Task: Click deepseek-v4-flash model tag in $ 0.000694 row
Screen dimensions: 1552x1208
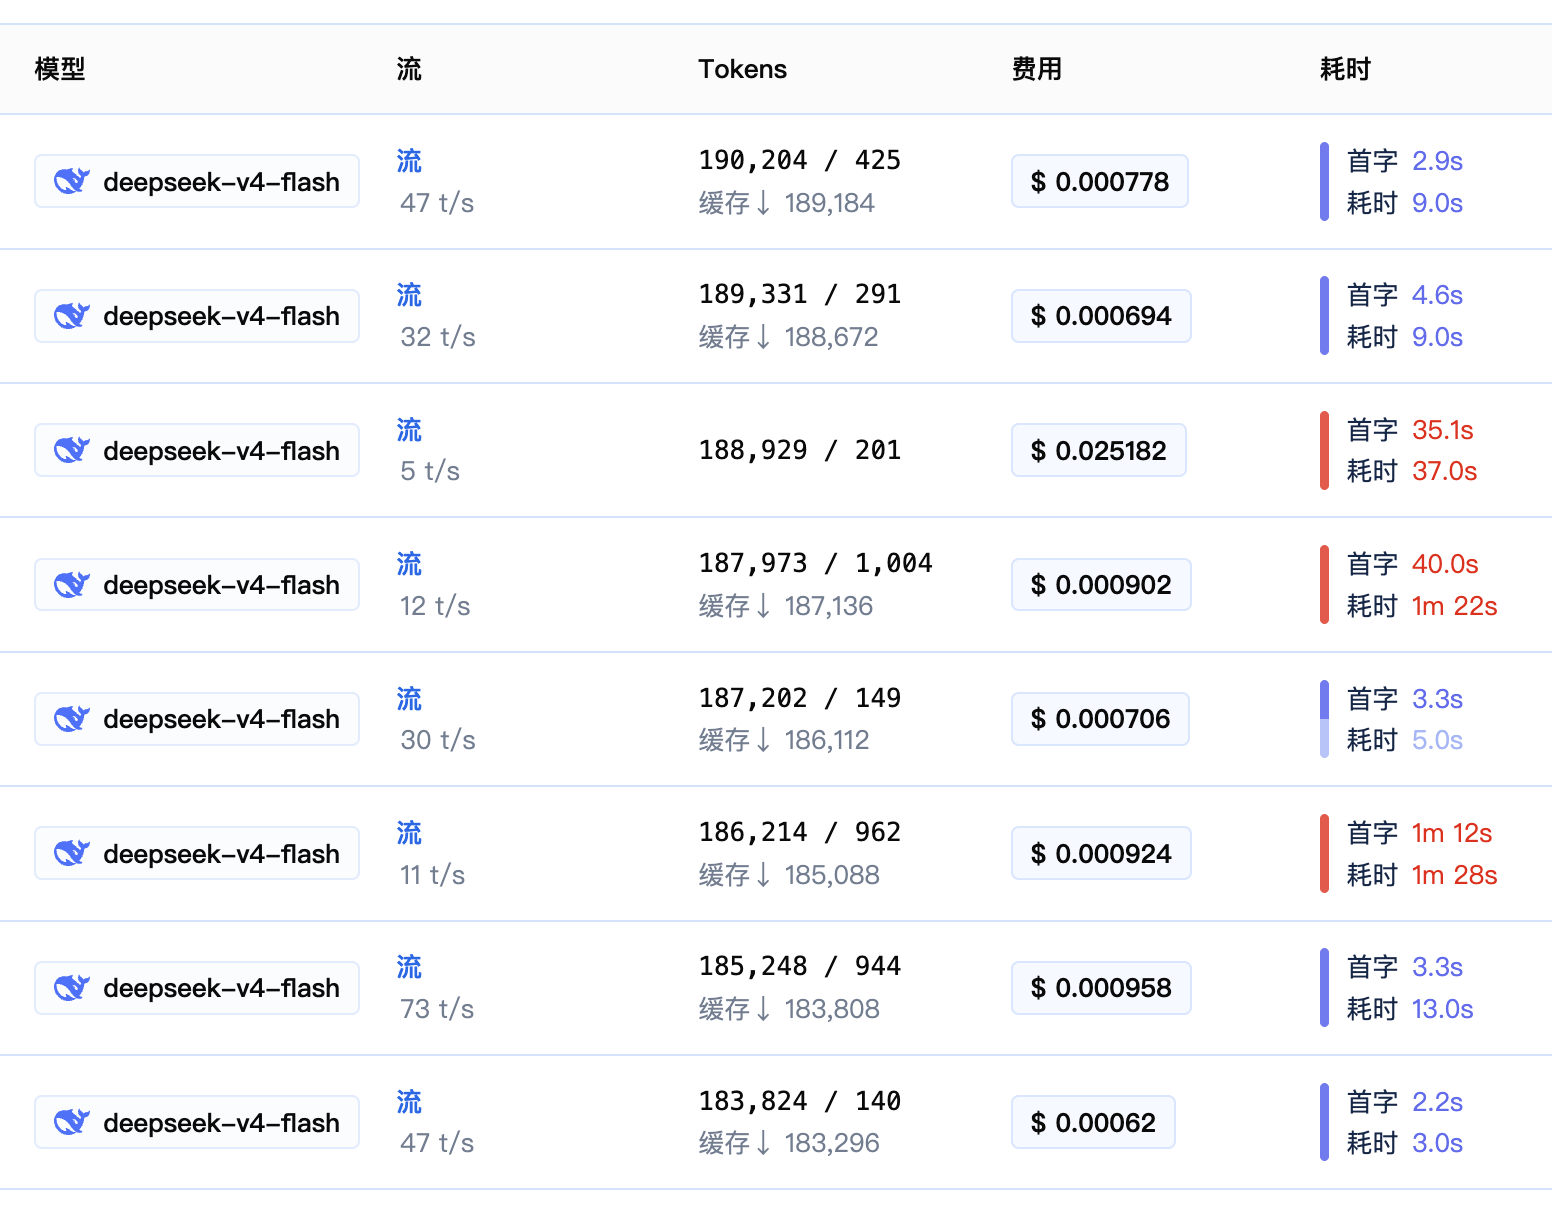Action: click(197, 316)
